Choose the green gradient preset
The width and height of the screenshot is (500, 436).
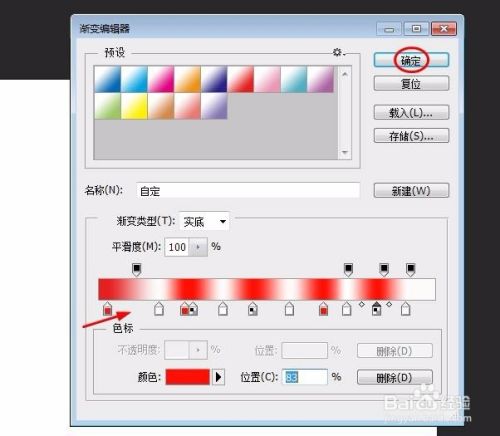tap(107, 106)
